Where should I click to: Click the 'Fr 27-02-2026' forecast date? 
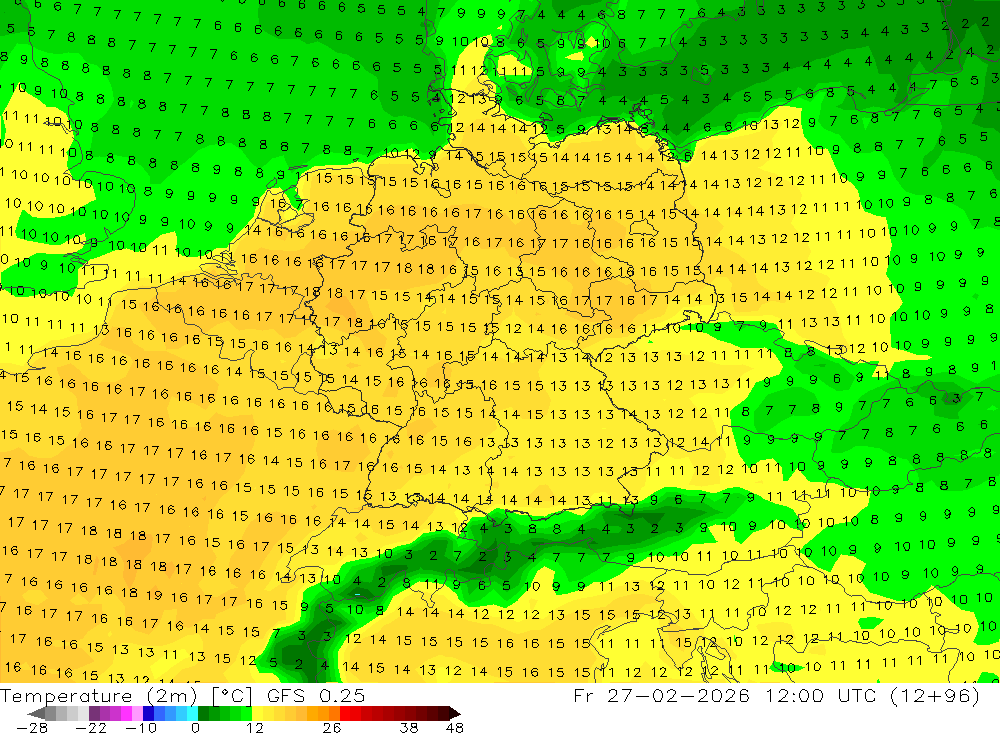661,695
